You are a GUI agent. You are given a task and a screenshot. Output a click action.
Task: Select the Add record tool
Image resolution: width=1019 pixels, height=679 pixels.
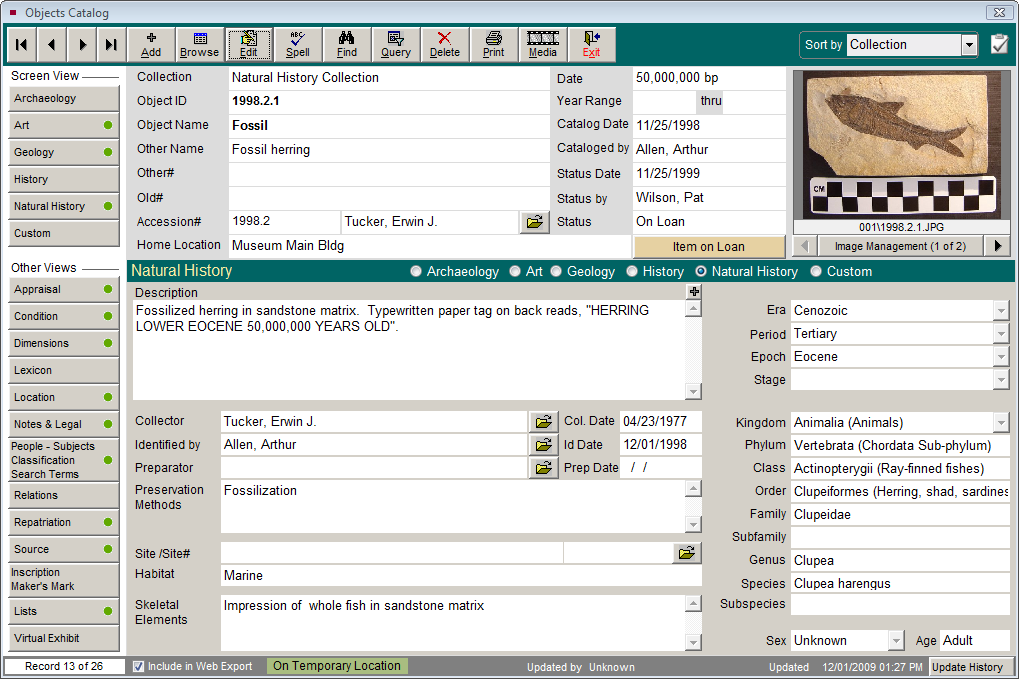click(x=150, y=44)
